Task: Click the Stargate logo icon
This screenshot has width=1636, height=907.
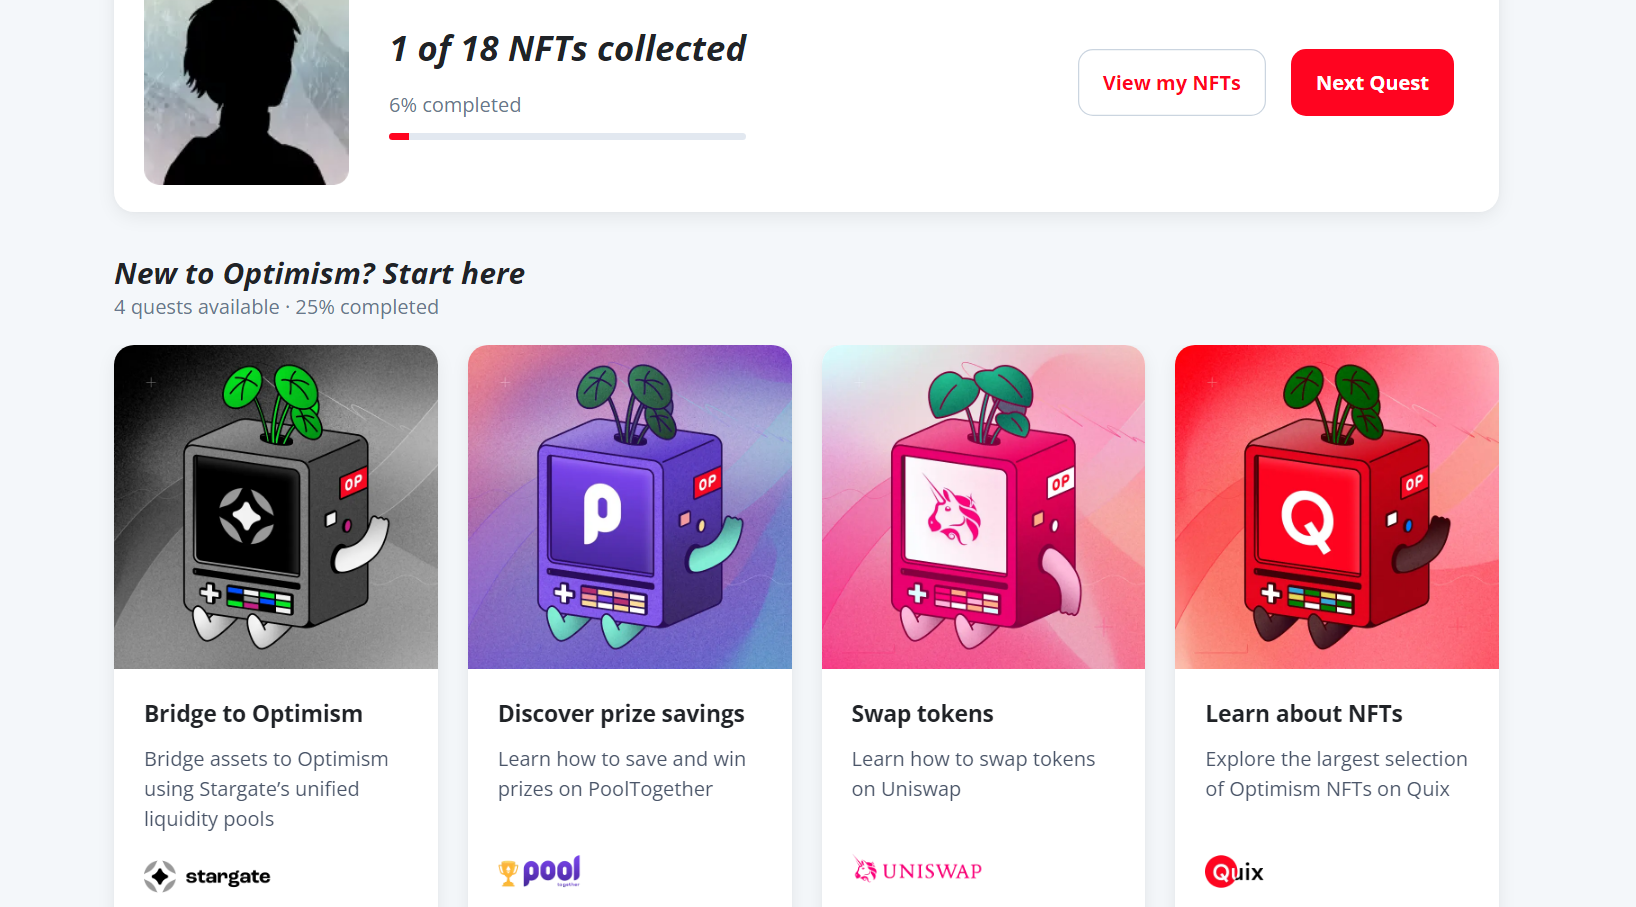Action: coord(160,876)
